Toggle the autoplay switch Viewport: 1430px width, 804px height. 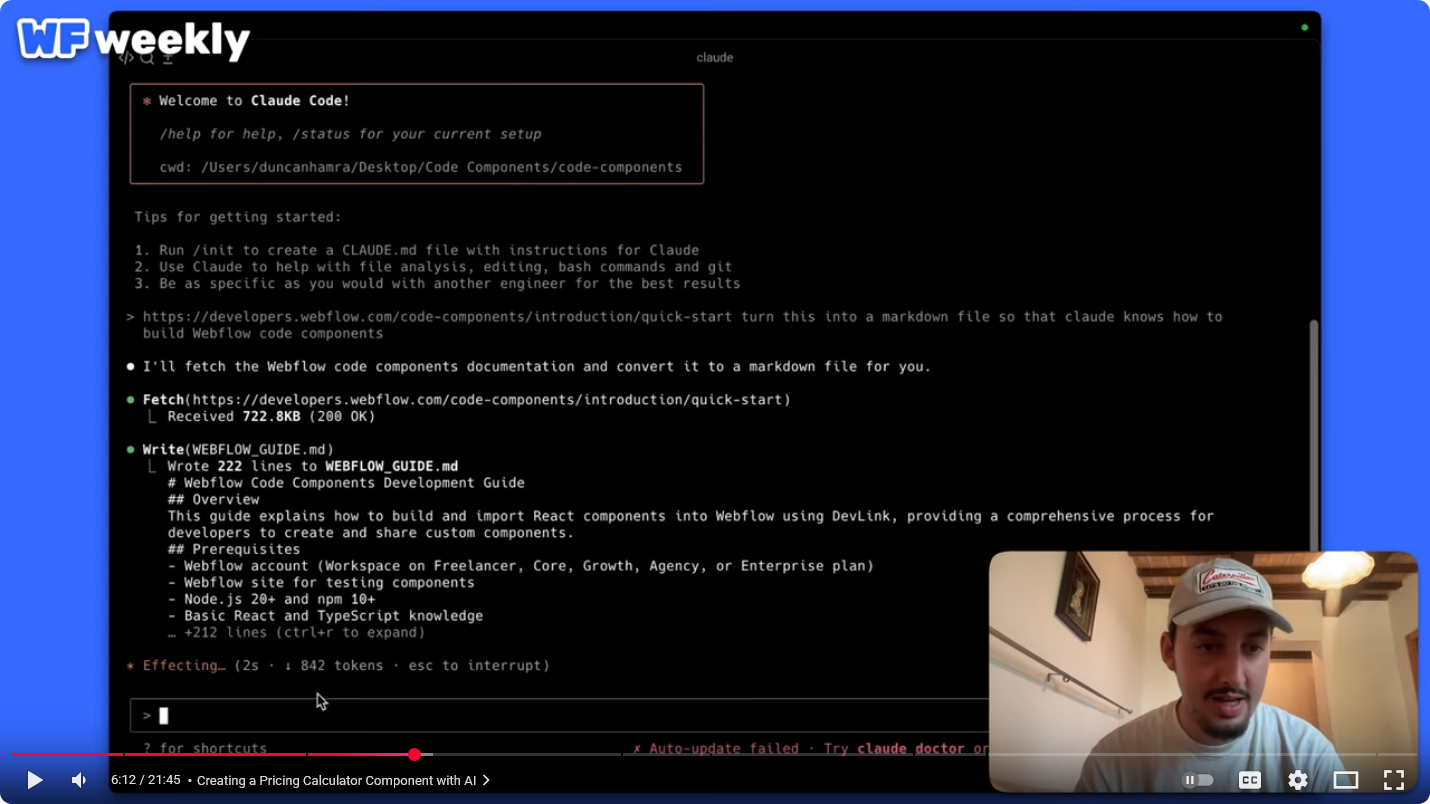point(1198,780)
